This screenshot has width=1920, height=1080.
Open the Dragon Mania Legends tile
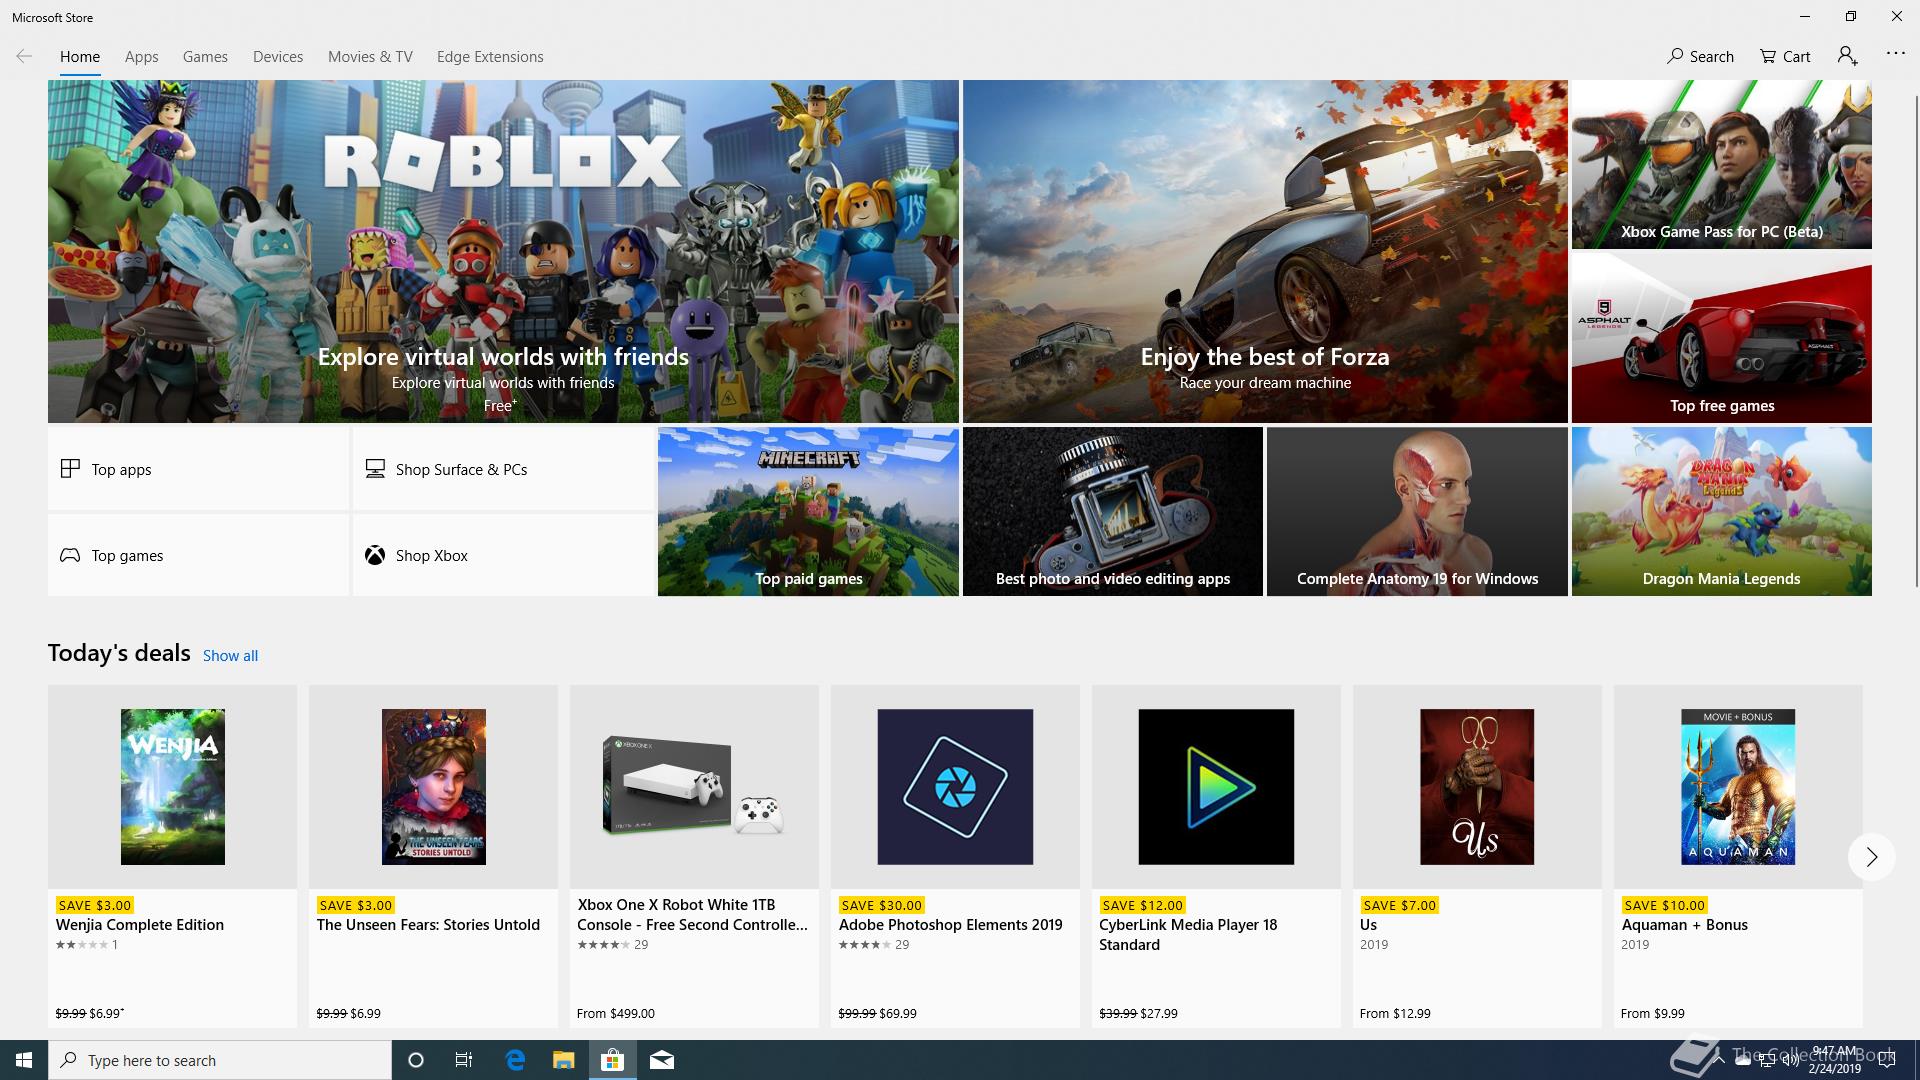1721,511
